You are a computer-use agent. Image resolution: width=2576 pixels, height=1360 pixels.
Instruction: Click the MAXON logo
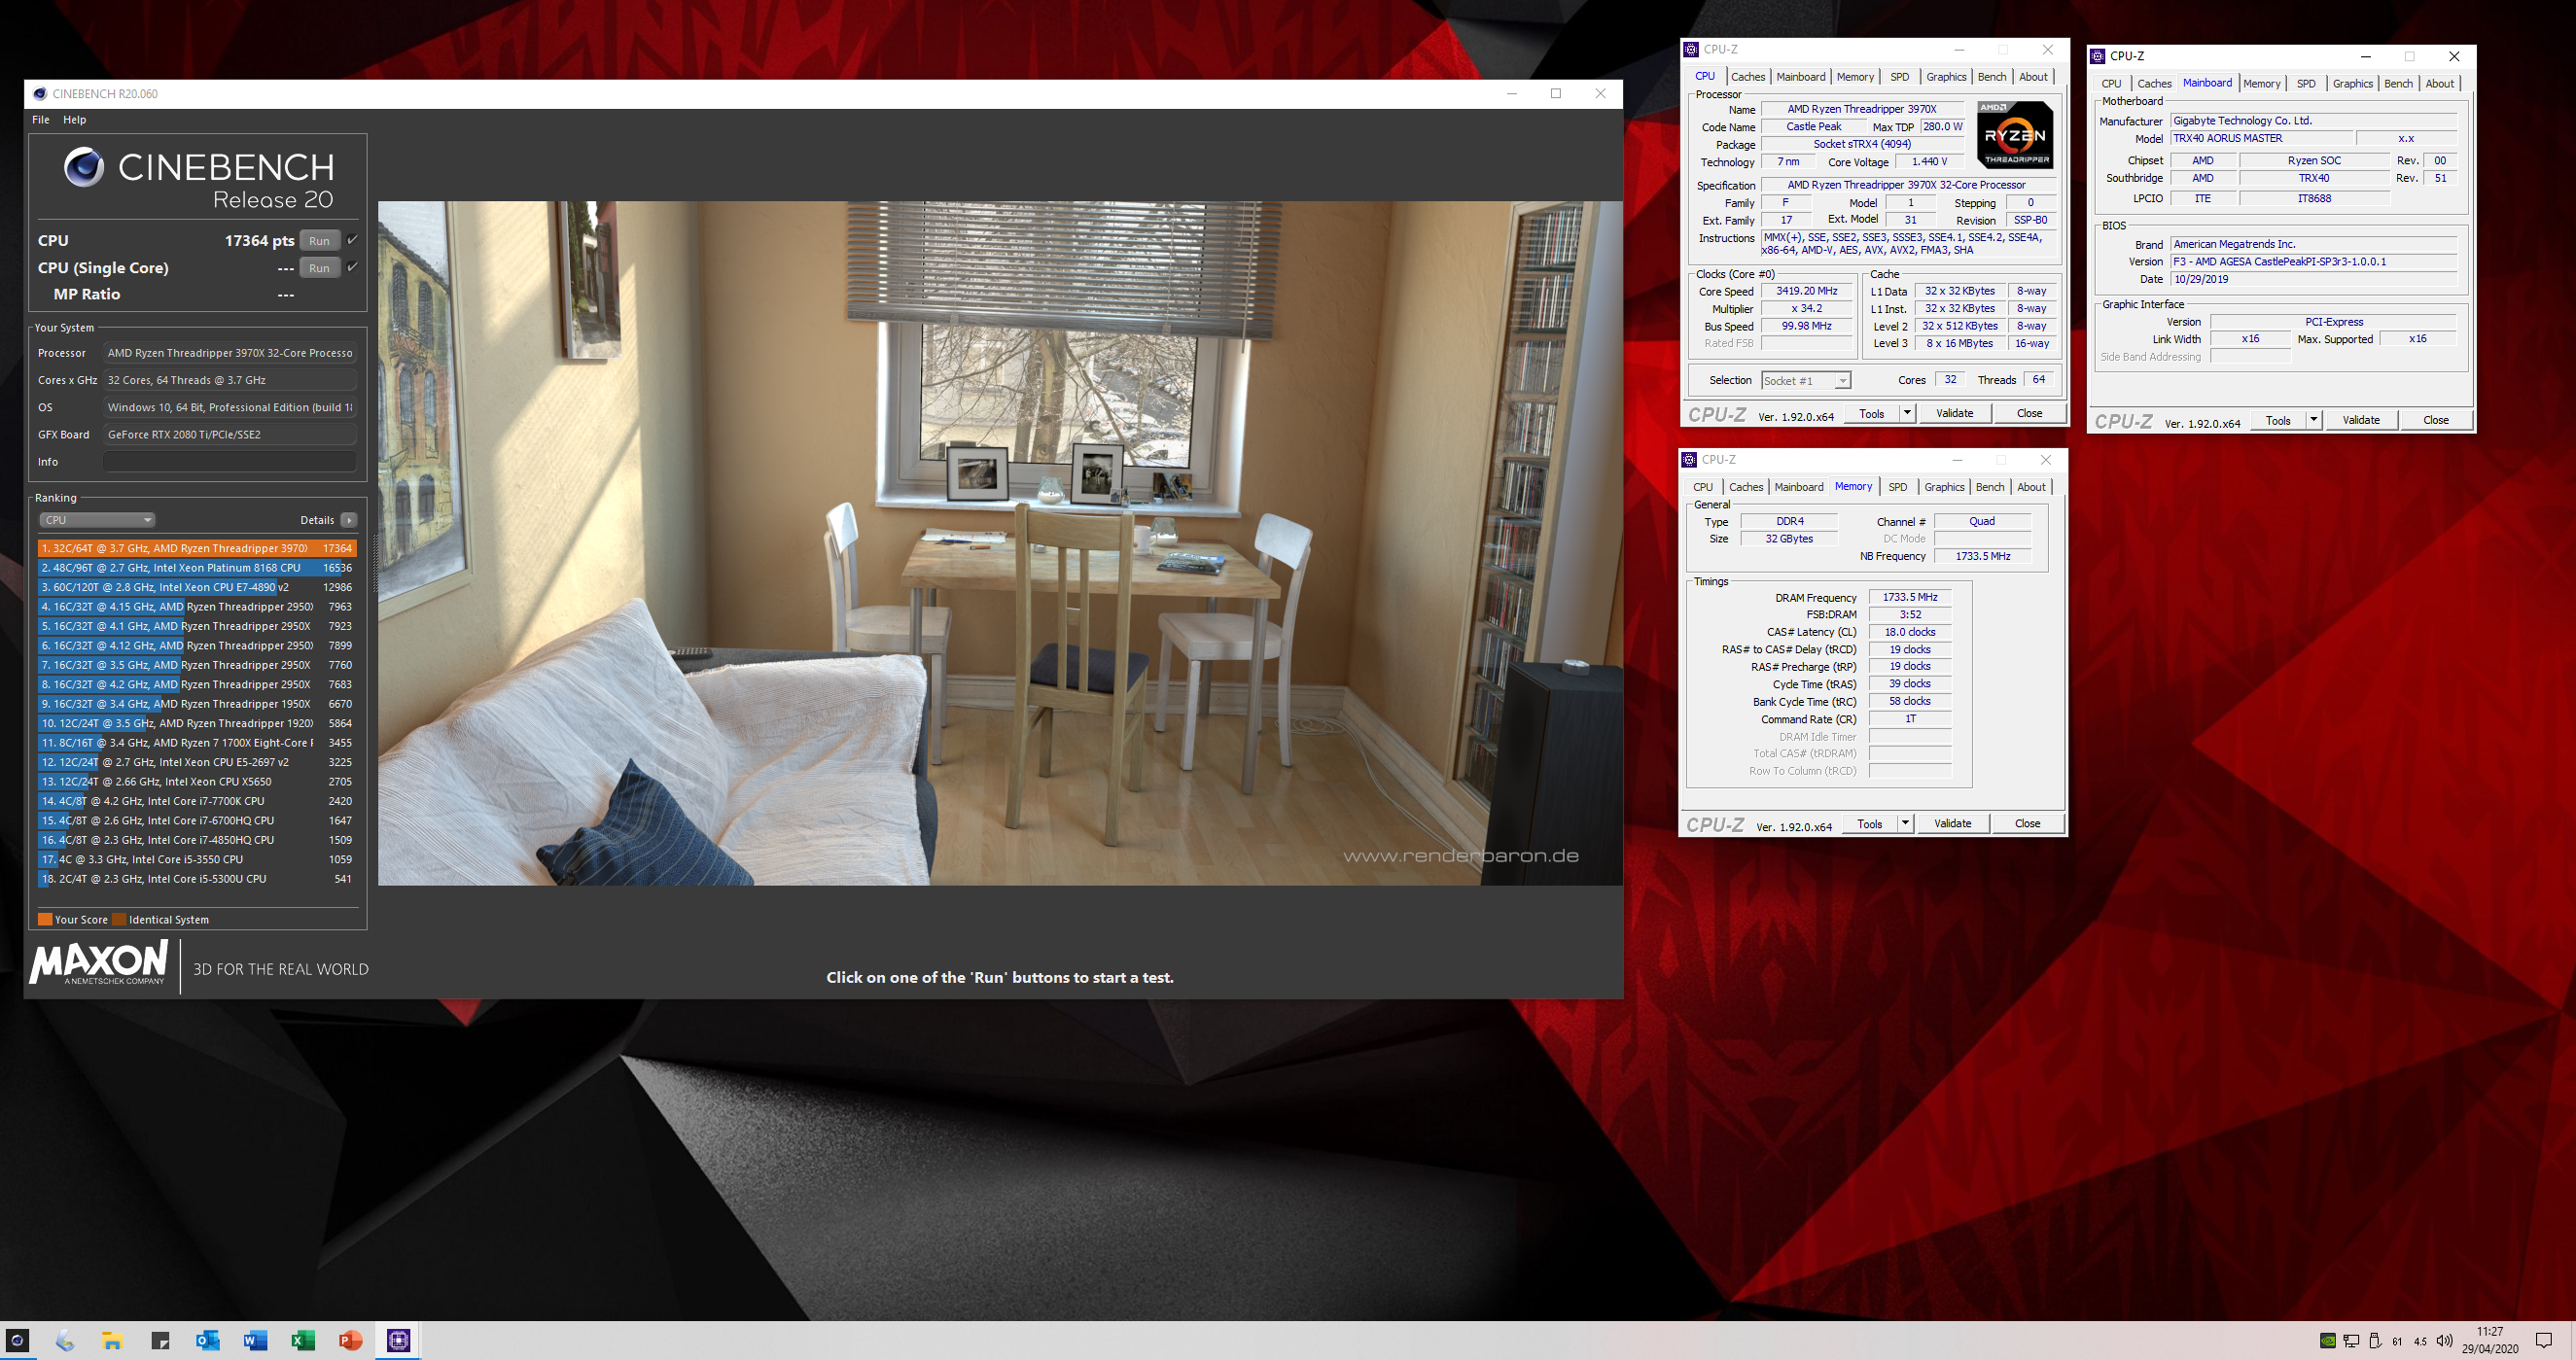point(99,964)
